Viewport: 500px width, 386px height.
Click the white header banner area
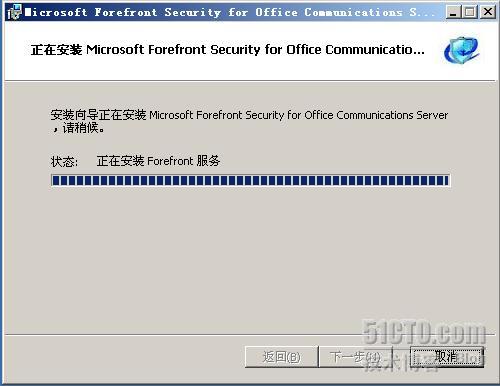[250, 52]
